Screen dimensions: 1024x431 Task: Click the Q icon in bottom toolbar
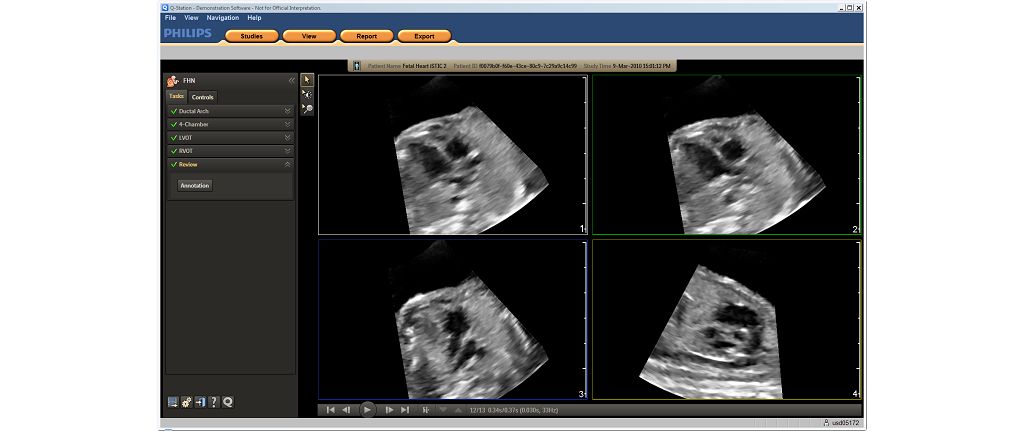[227, 402]
